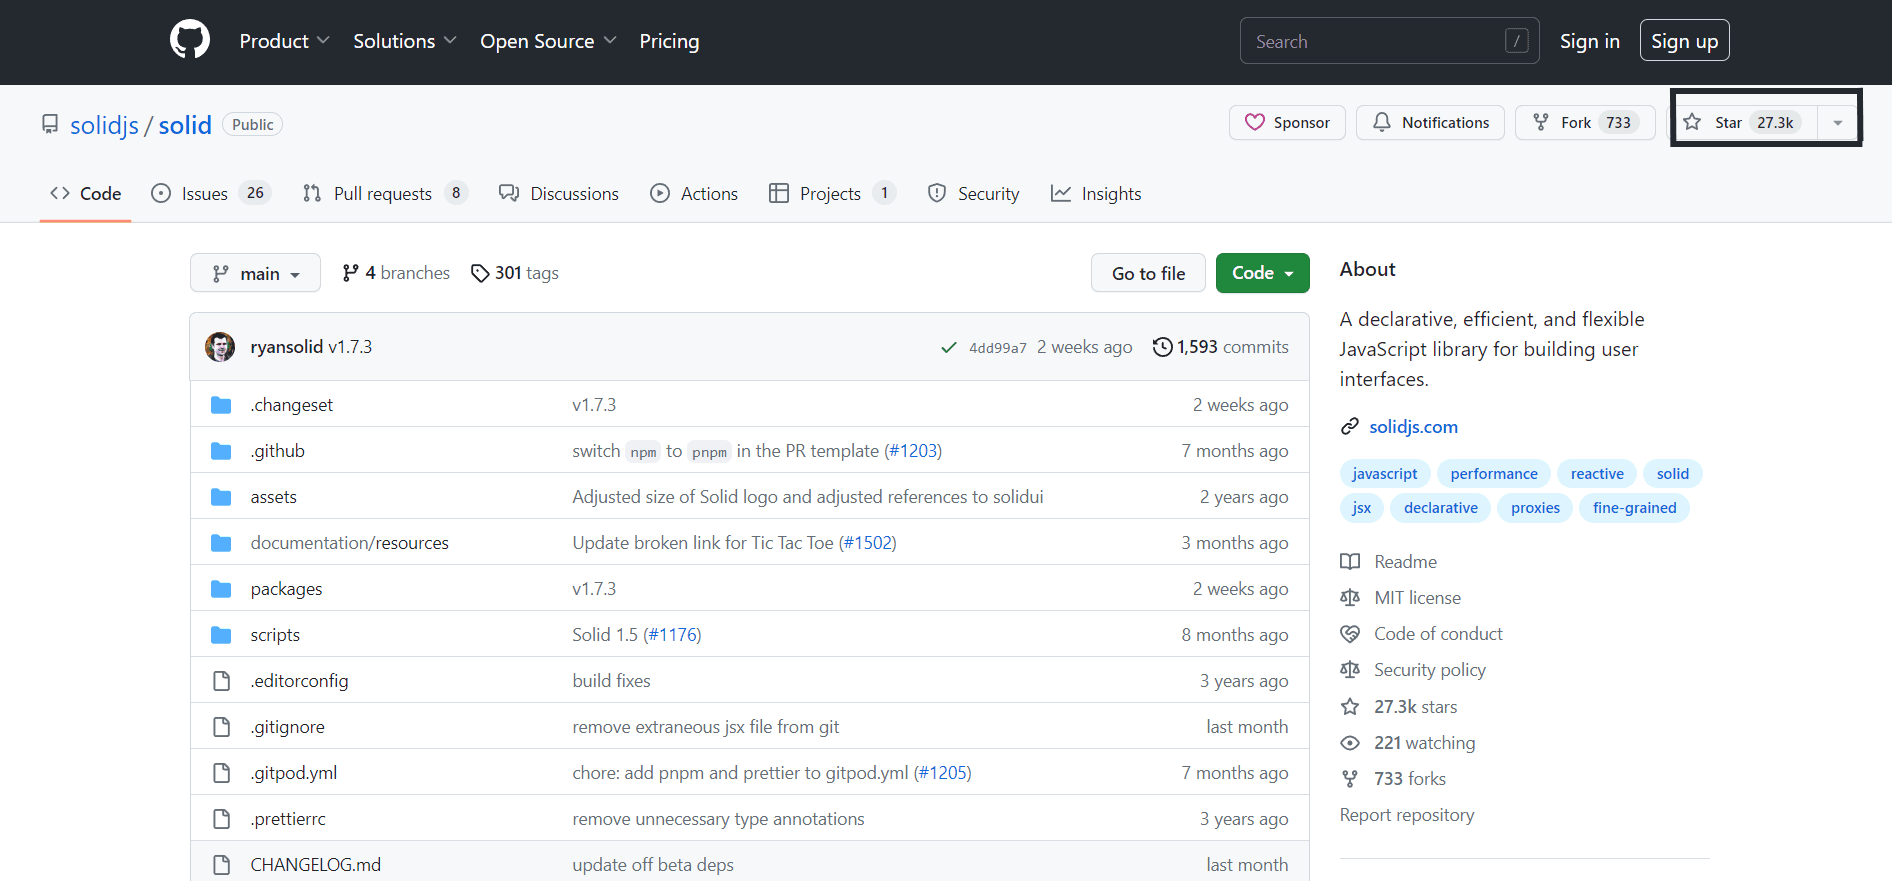Click the Notifications bell button
This screenshot has width=1892, height=881.
click(1430, 123)
